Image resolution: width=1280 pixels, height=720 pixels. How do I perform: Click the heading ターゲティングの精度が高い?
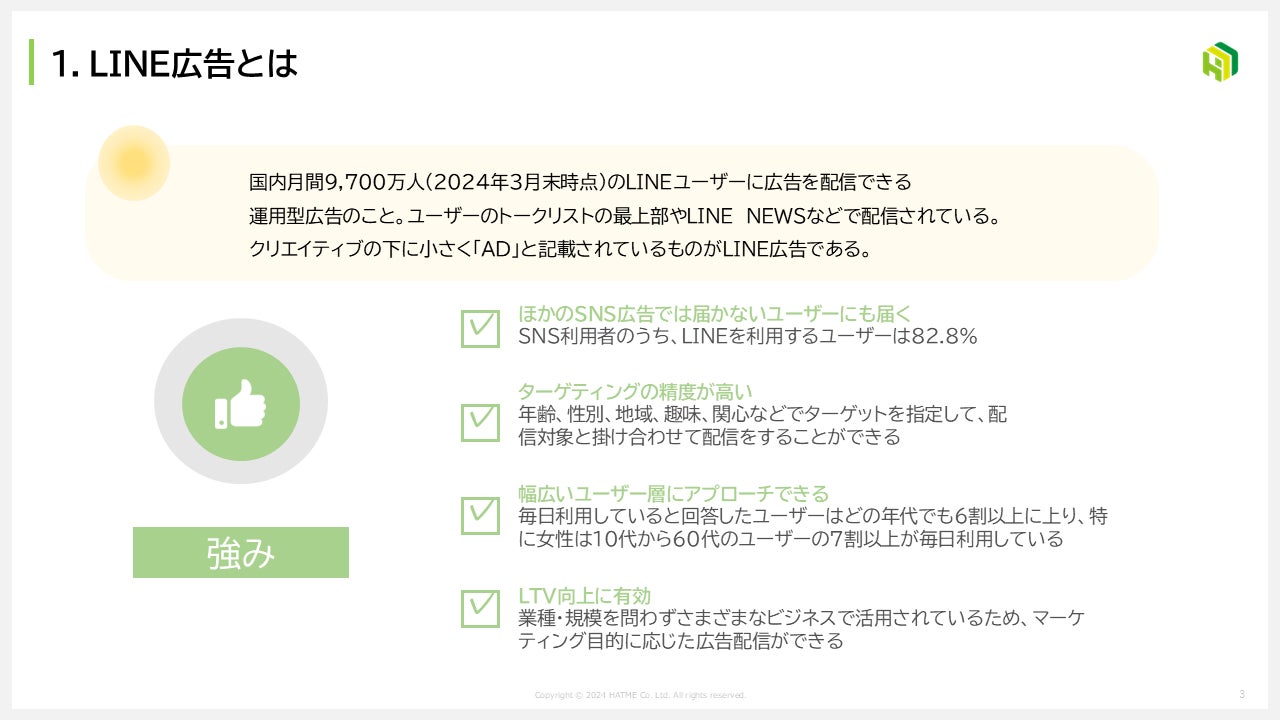(634, 391)
